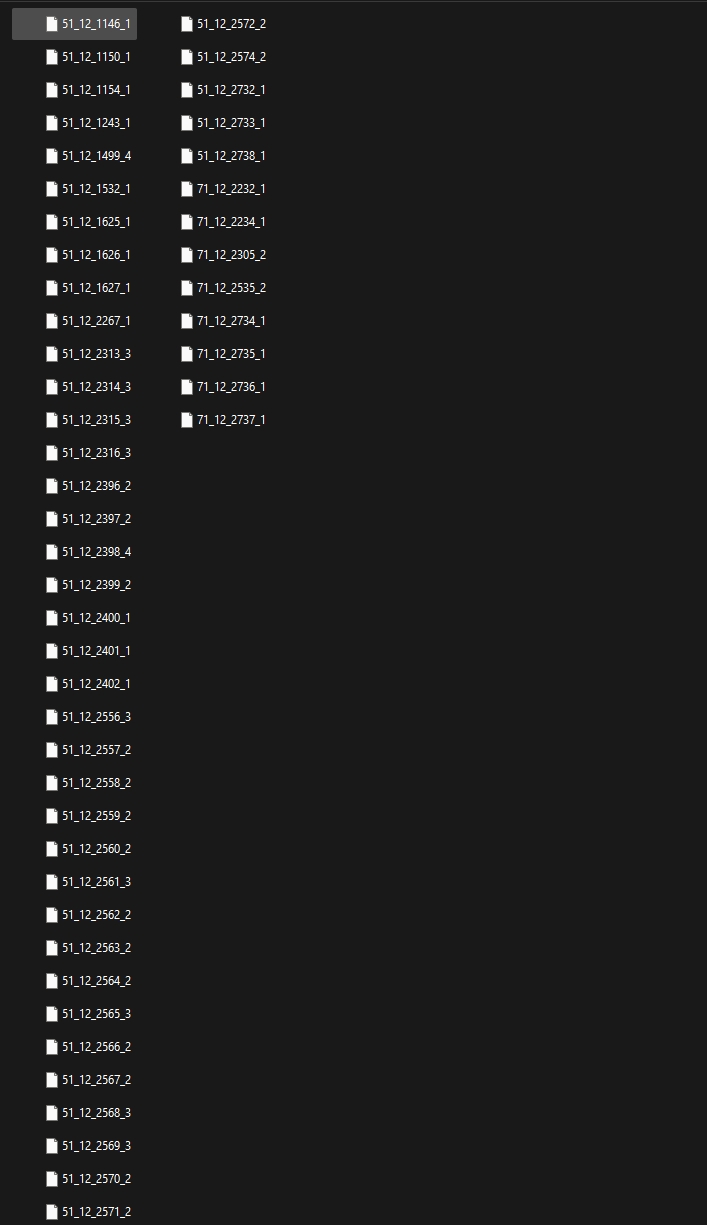The height and width of the screenshot is (1225, 707).
Task: Click the entry 71_12_2535_2
Action: point(231,287)
